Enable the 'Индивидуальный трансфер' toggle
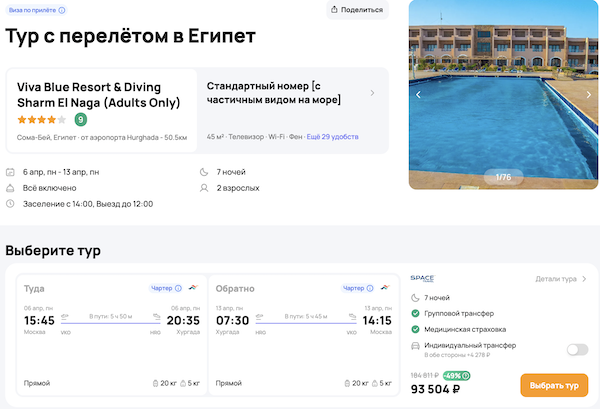The height and width of the screenshot is (409, 600). [576, 349]
